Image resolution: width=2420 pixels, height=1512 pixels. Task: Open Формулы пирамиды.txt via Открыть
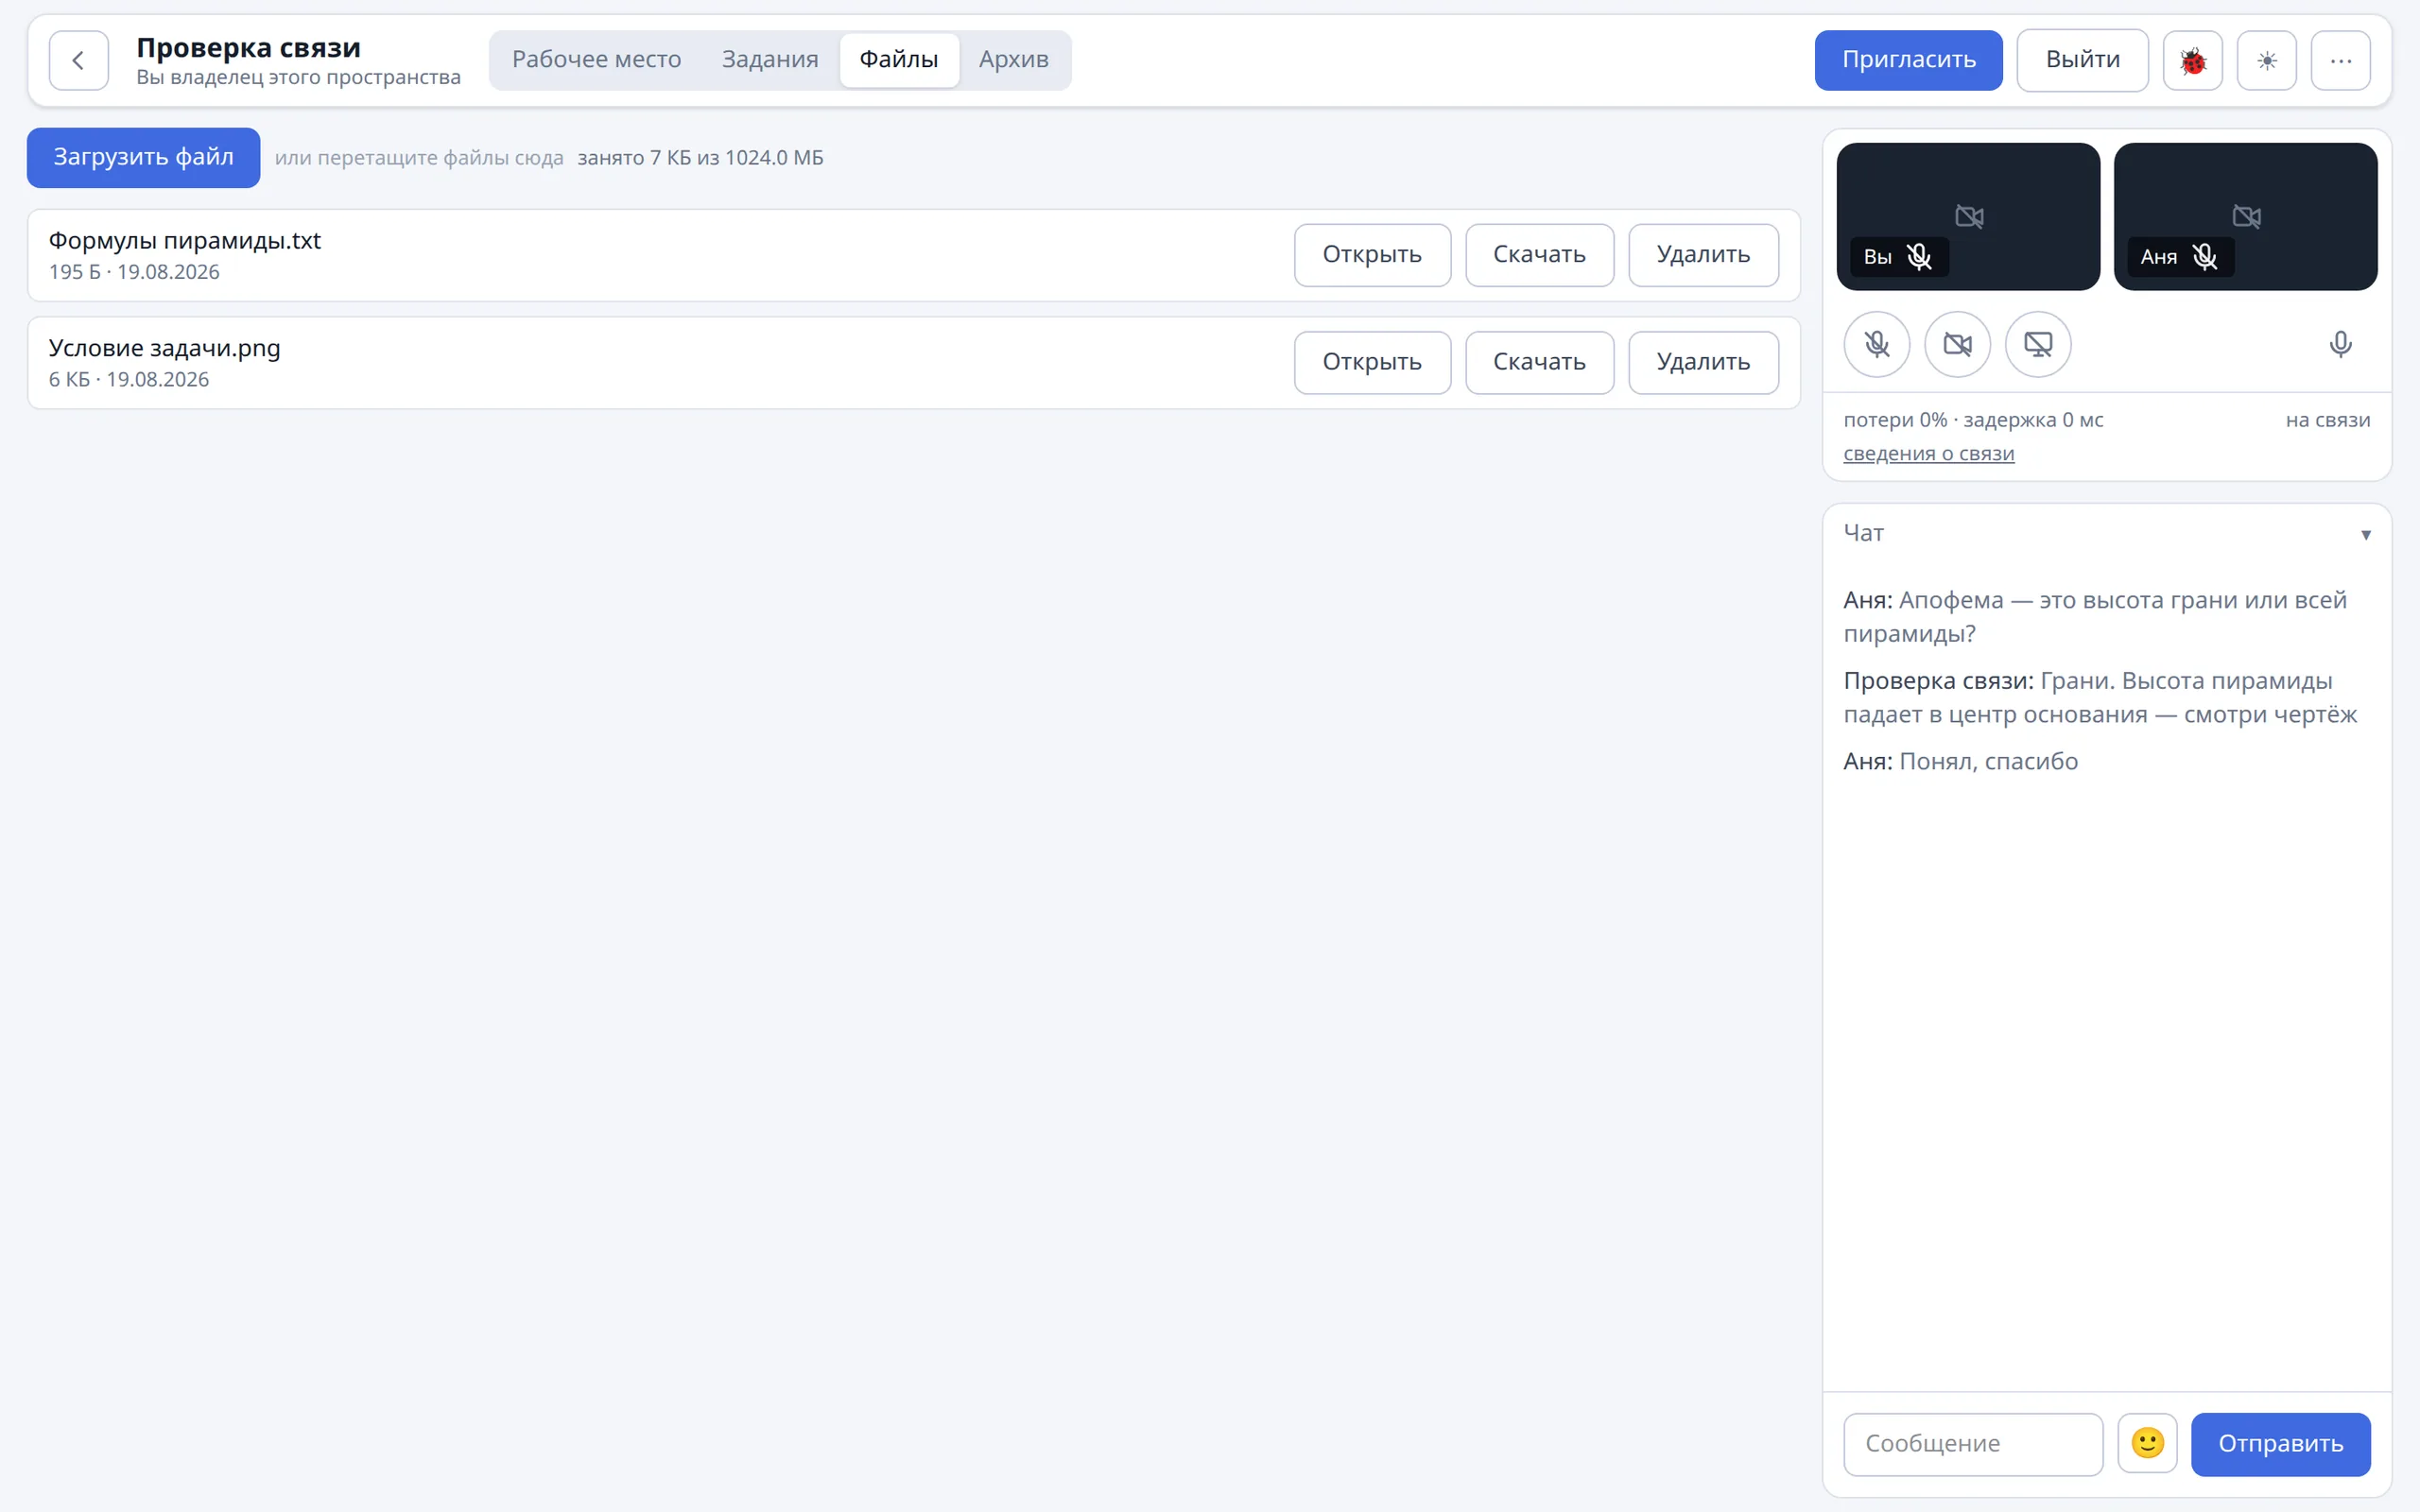click(1372, 255)
